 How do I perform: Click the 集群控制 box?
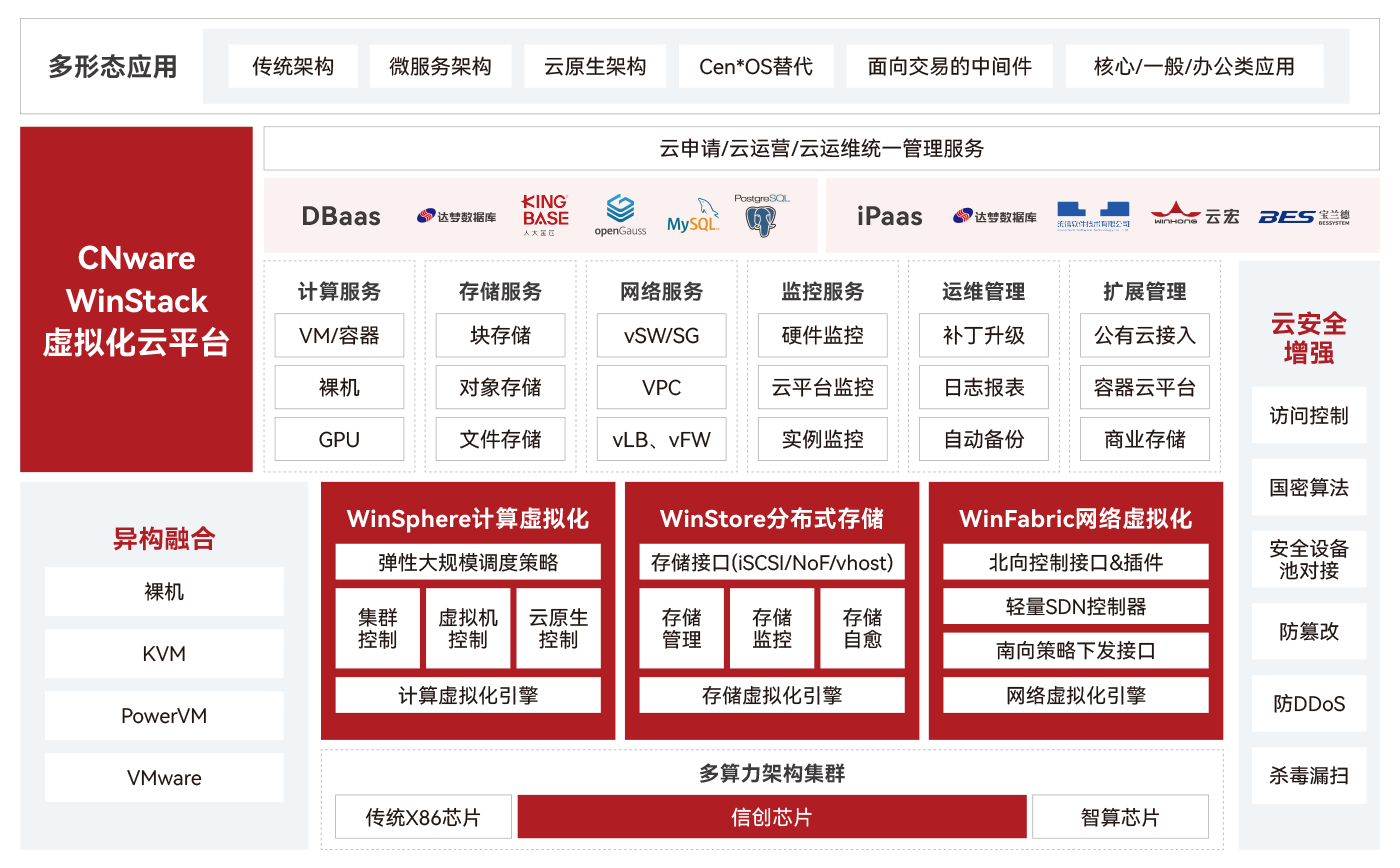[377, 628]
